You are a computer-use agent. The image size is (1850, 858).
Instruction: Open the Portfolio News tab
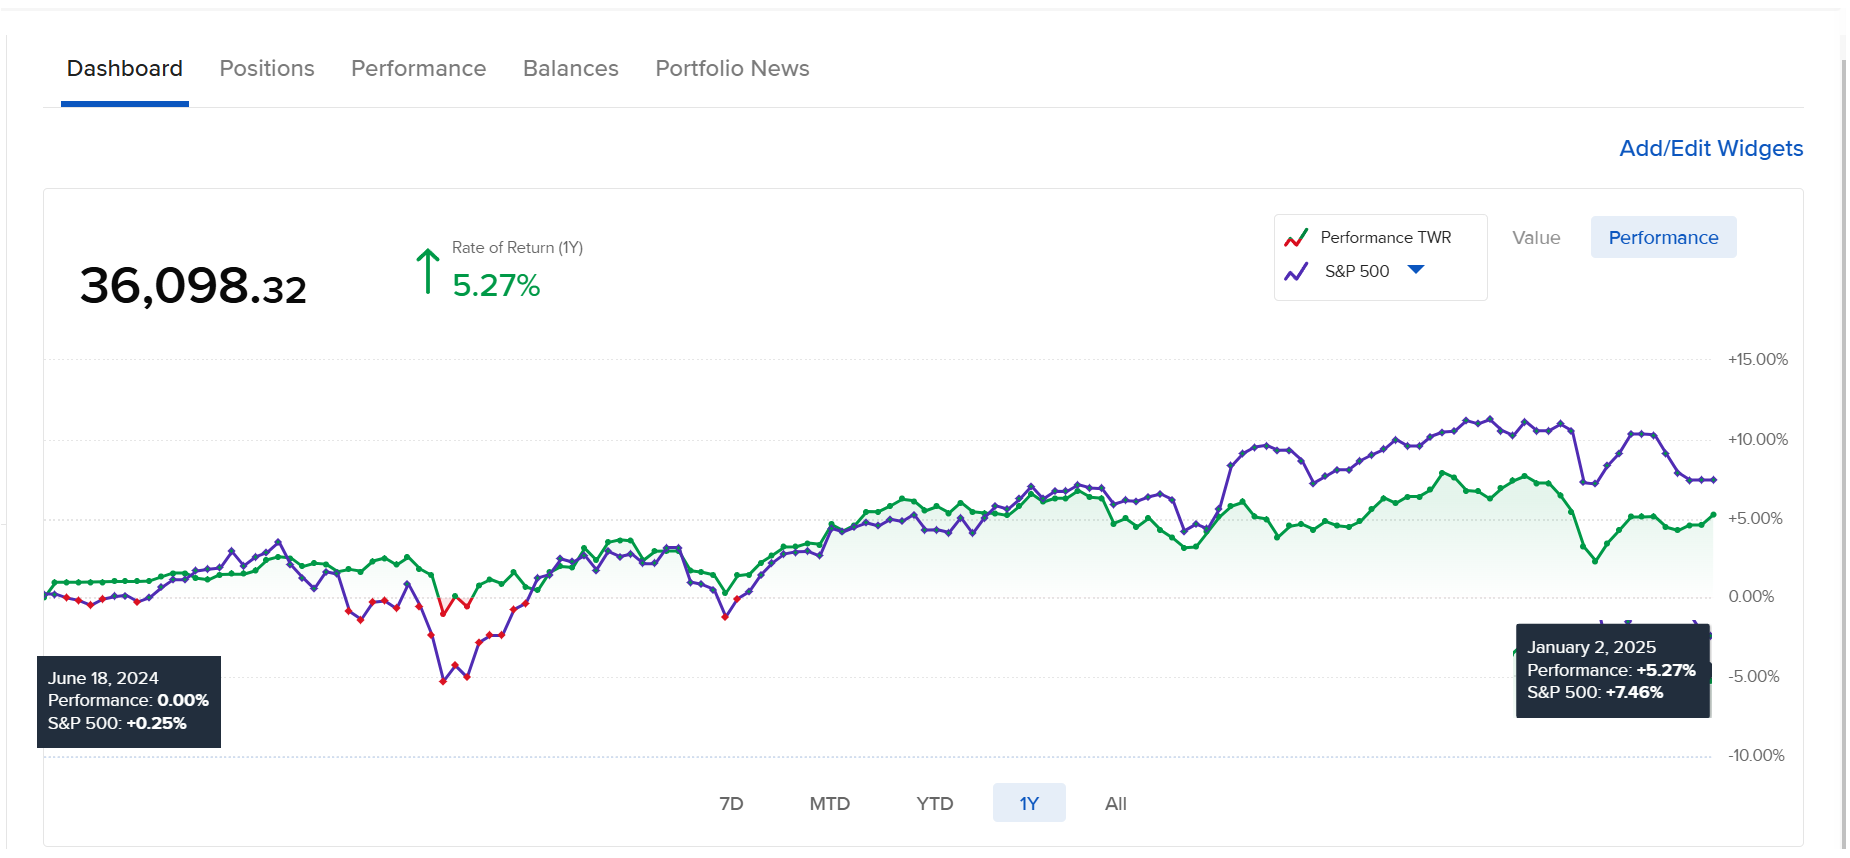pos(732,69)
